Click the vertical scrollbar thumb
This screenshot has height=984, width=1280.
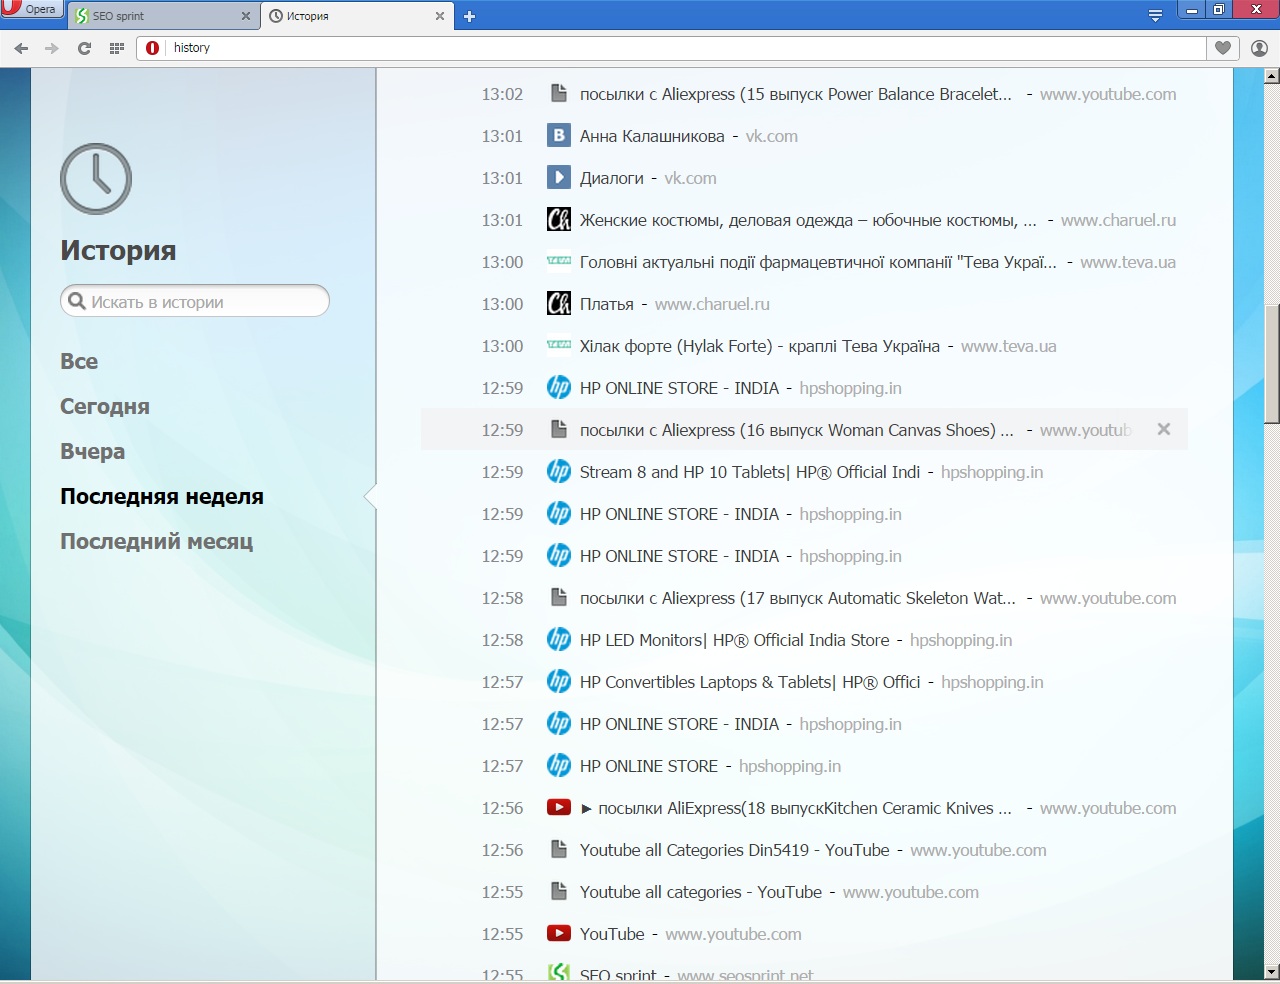coord(1272,364)
